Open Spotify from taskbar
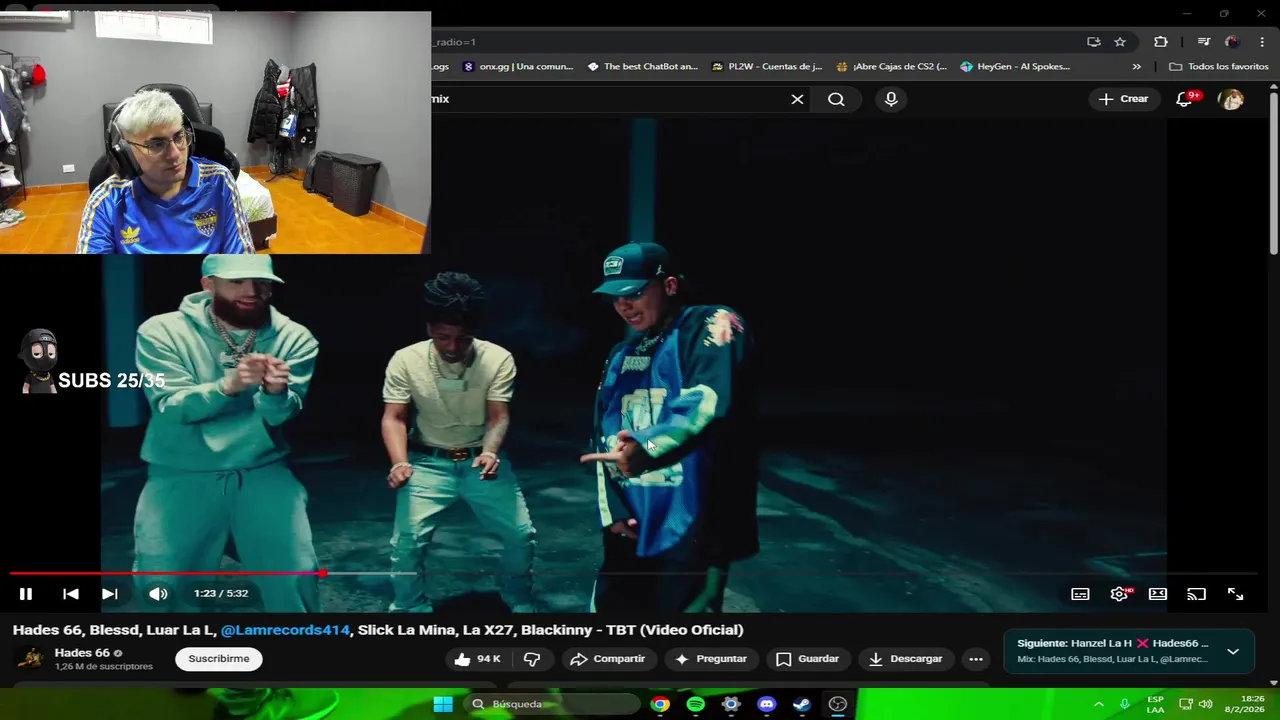 click(696, 704)
